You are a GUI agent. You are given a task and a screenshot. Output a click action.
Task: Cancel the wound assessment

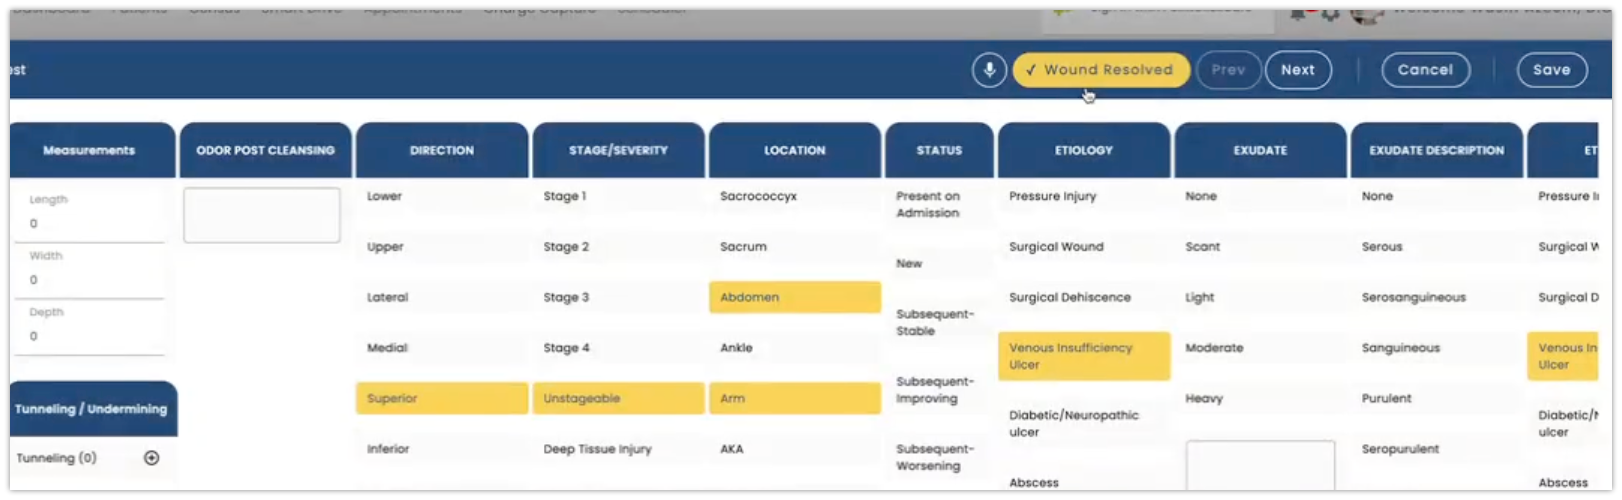tap(1425, 70)
